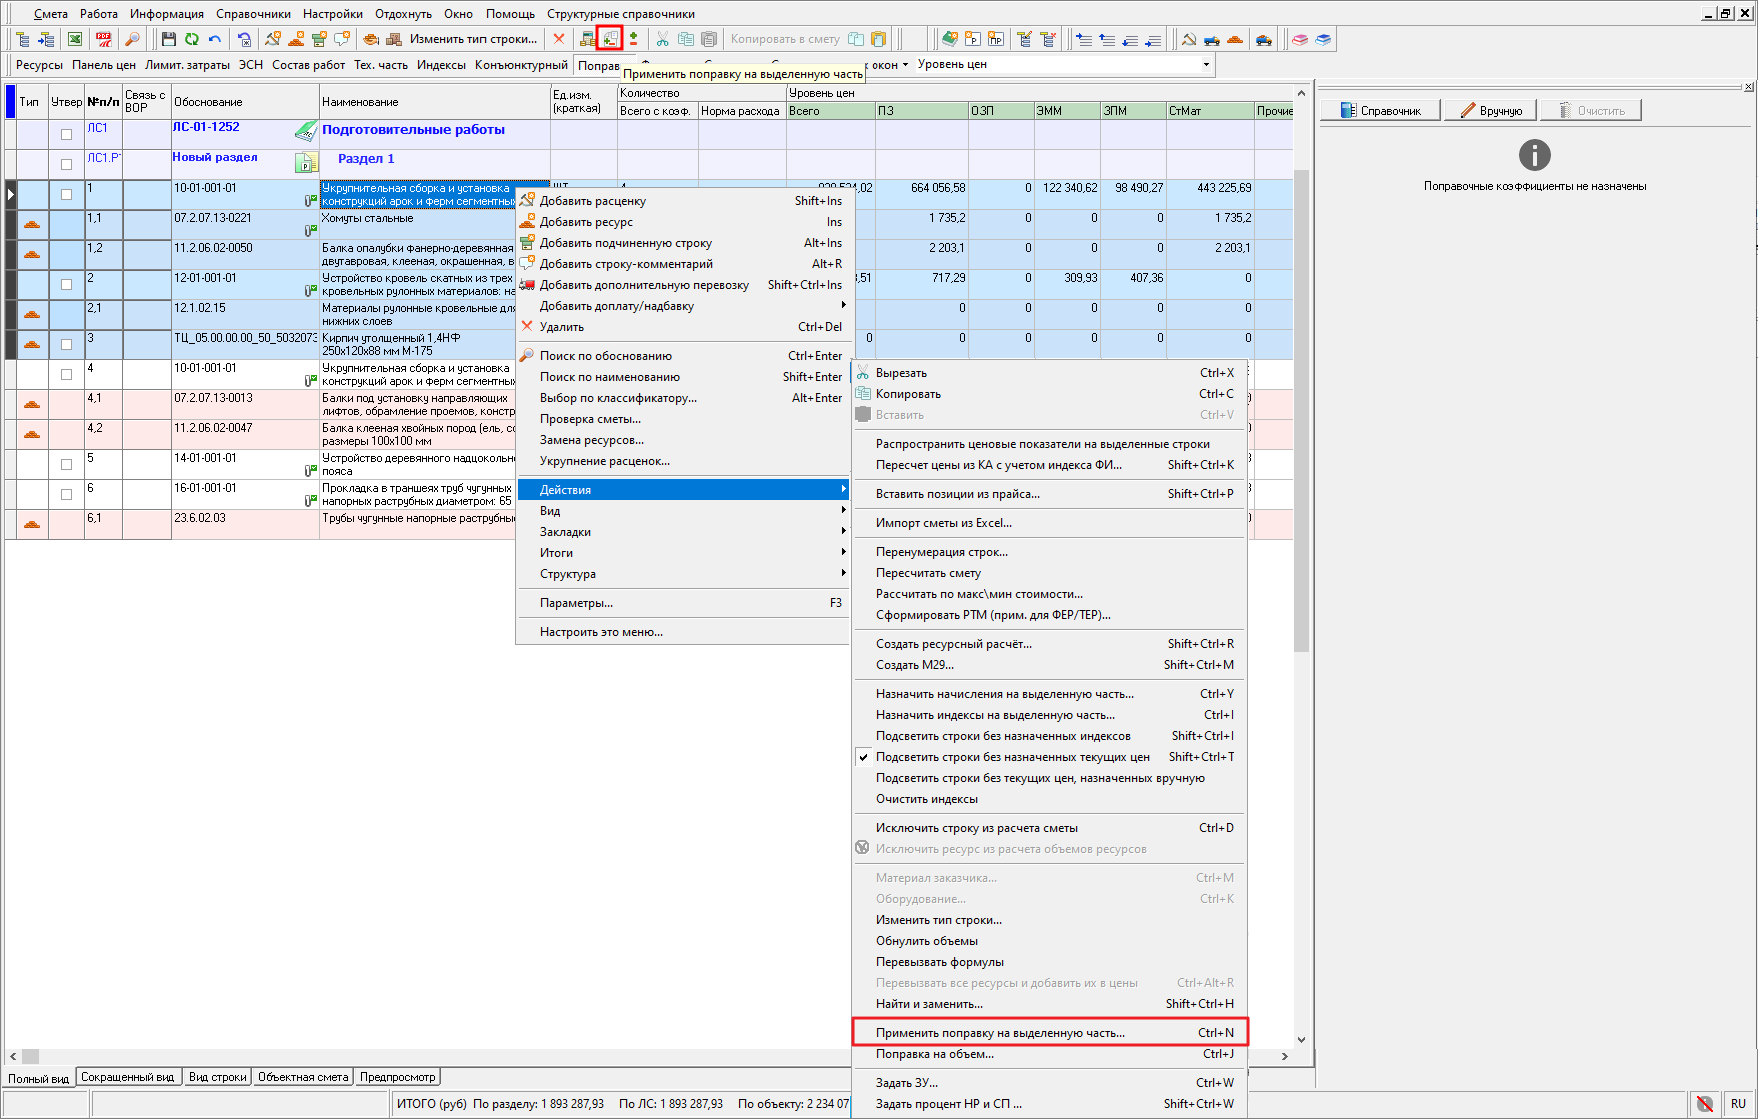Screen dimensions: 1758x1119
Task: Click the Вручную button
Action: pos(1491,111)
